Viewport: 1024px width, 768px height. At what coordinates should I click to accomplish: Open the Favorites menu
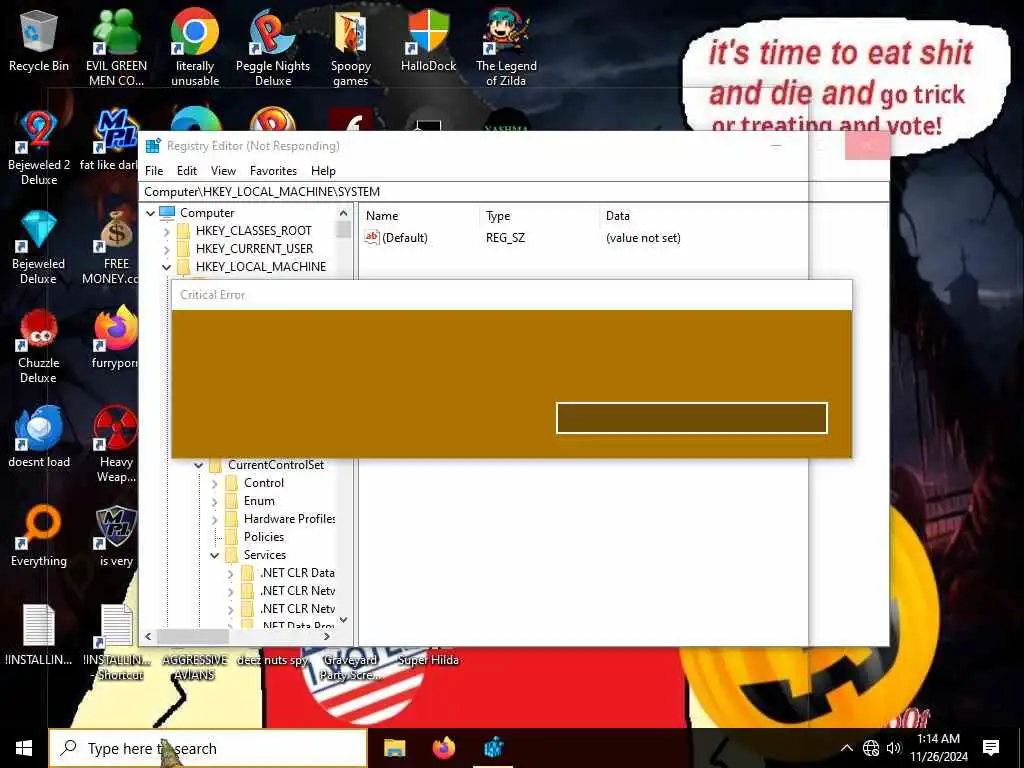[x=273, y=170]
